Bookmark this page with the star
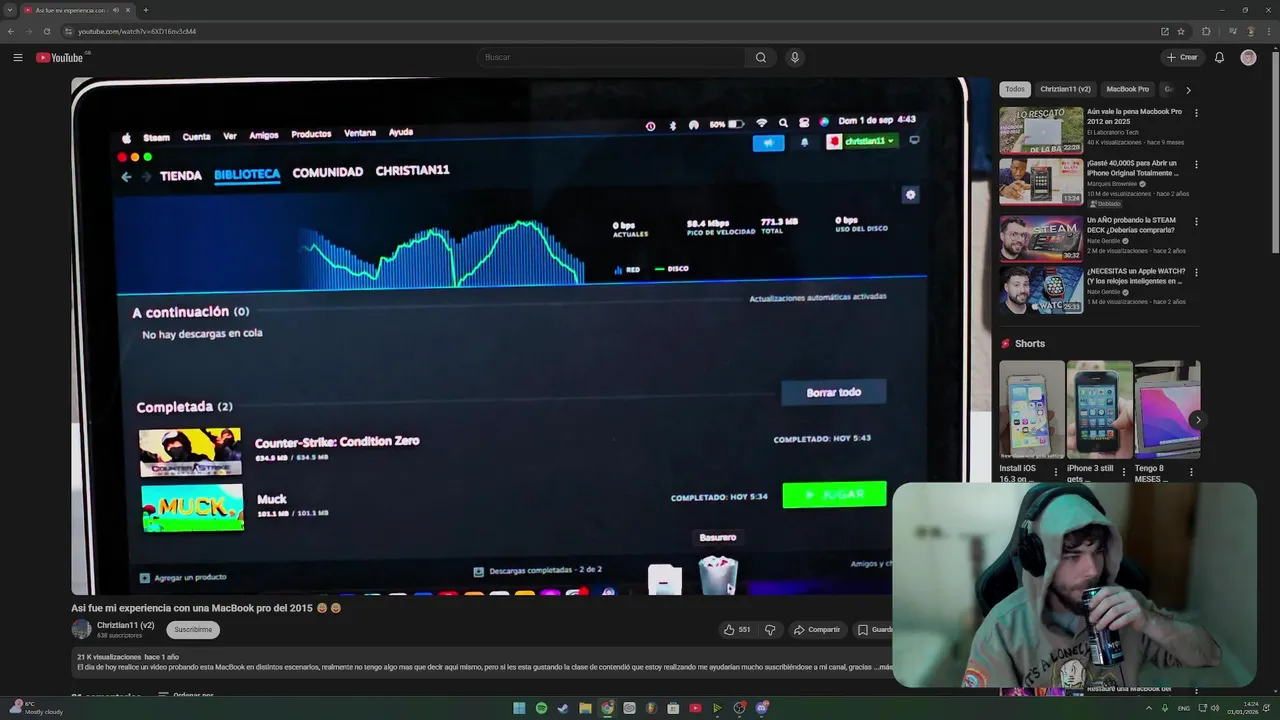Screen dimensions: 1280x720 tap(1181, 31)
